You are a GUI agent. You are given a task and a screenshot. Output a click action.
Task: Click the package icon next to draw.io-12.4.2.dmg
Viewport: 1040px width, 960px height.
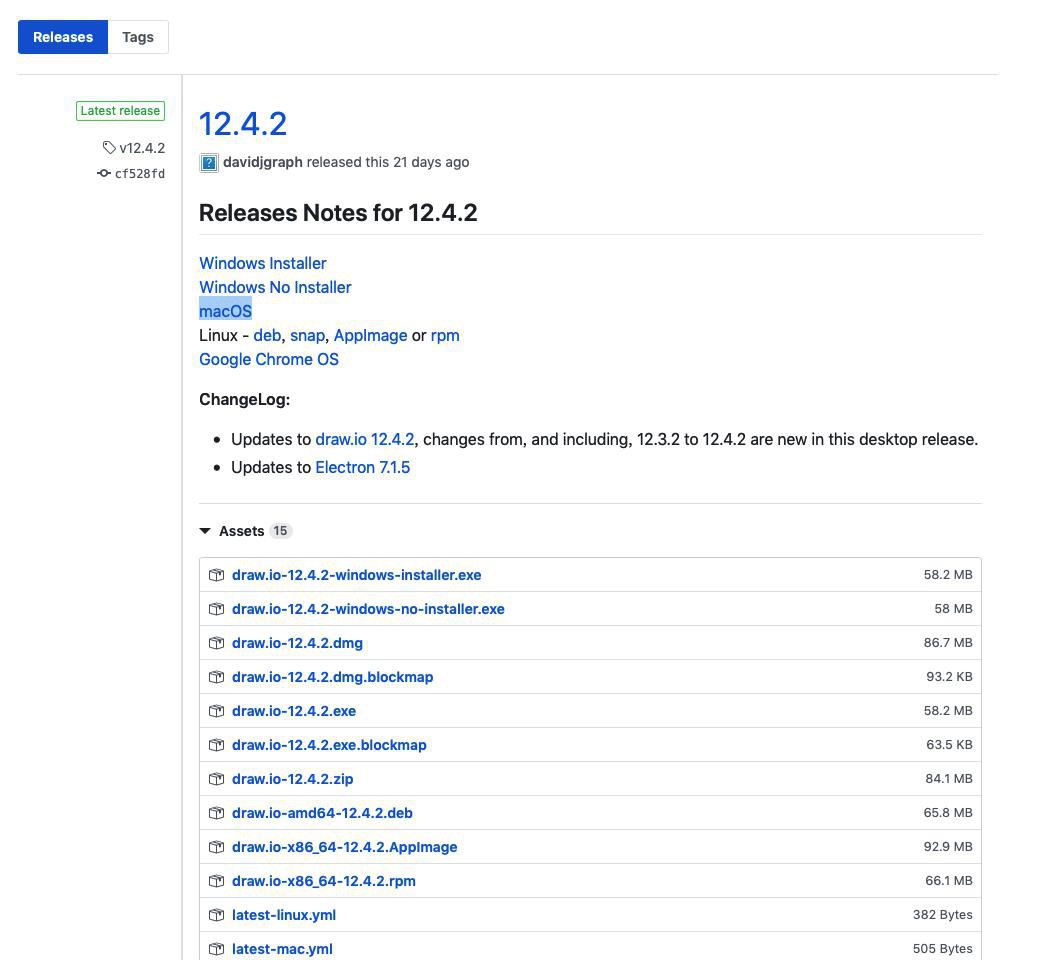click(216, 643)
